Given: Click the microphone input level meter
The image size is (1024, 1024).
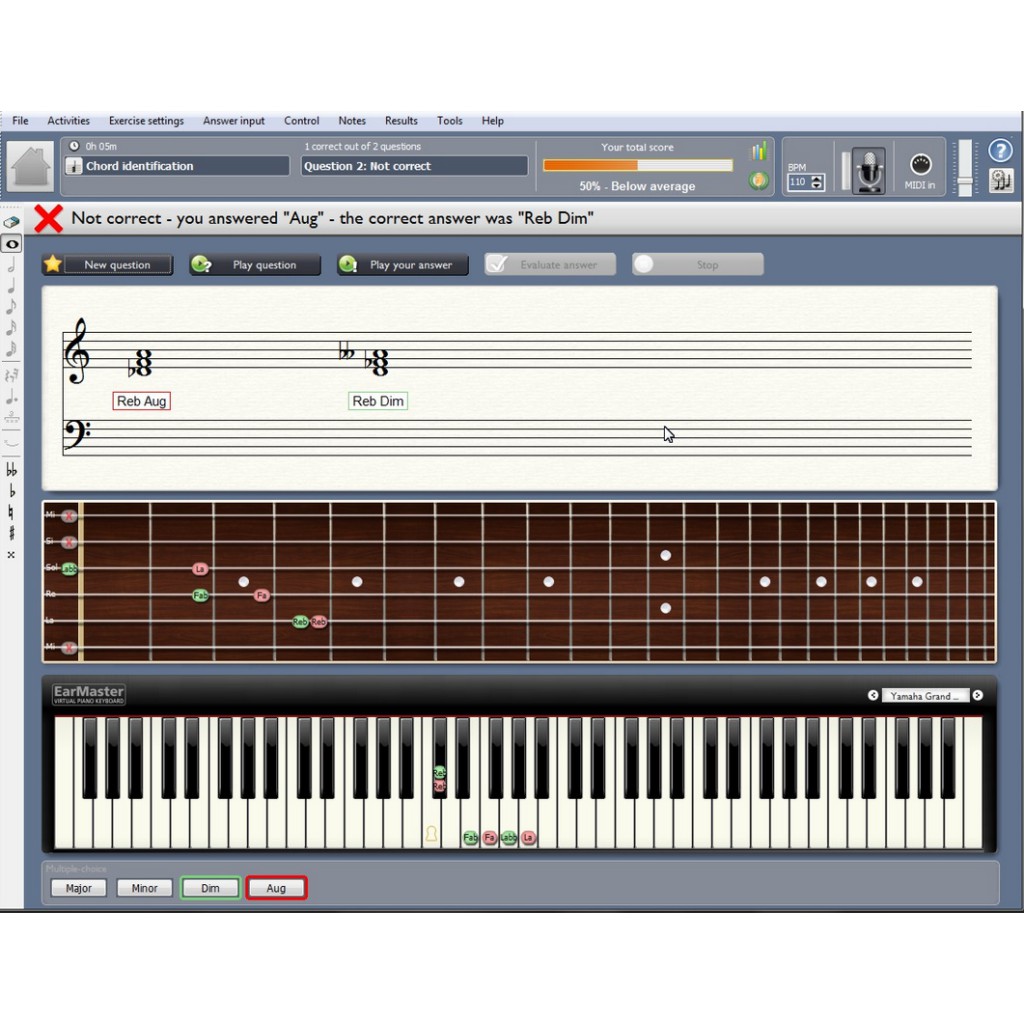Looking at the screenshot, I should (846, 171).
